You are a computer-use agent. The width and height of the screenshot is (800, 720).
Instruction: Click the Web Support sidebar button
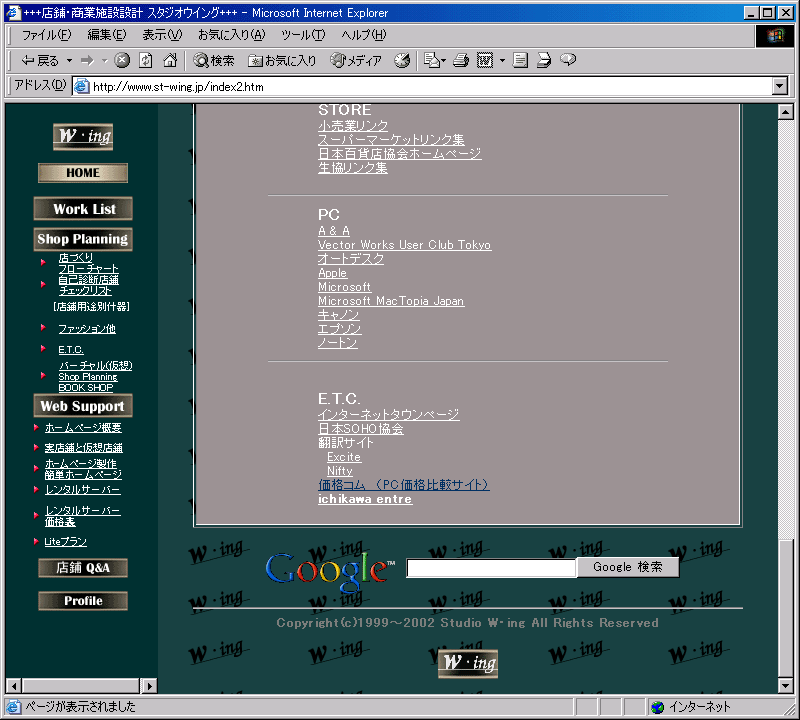(x=83, y=406)
